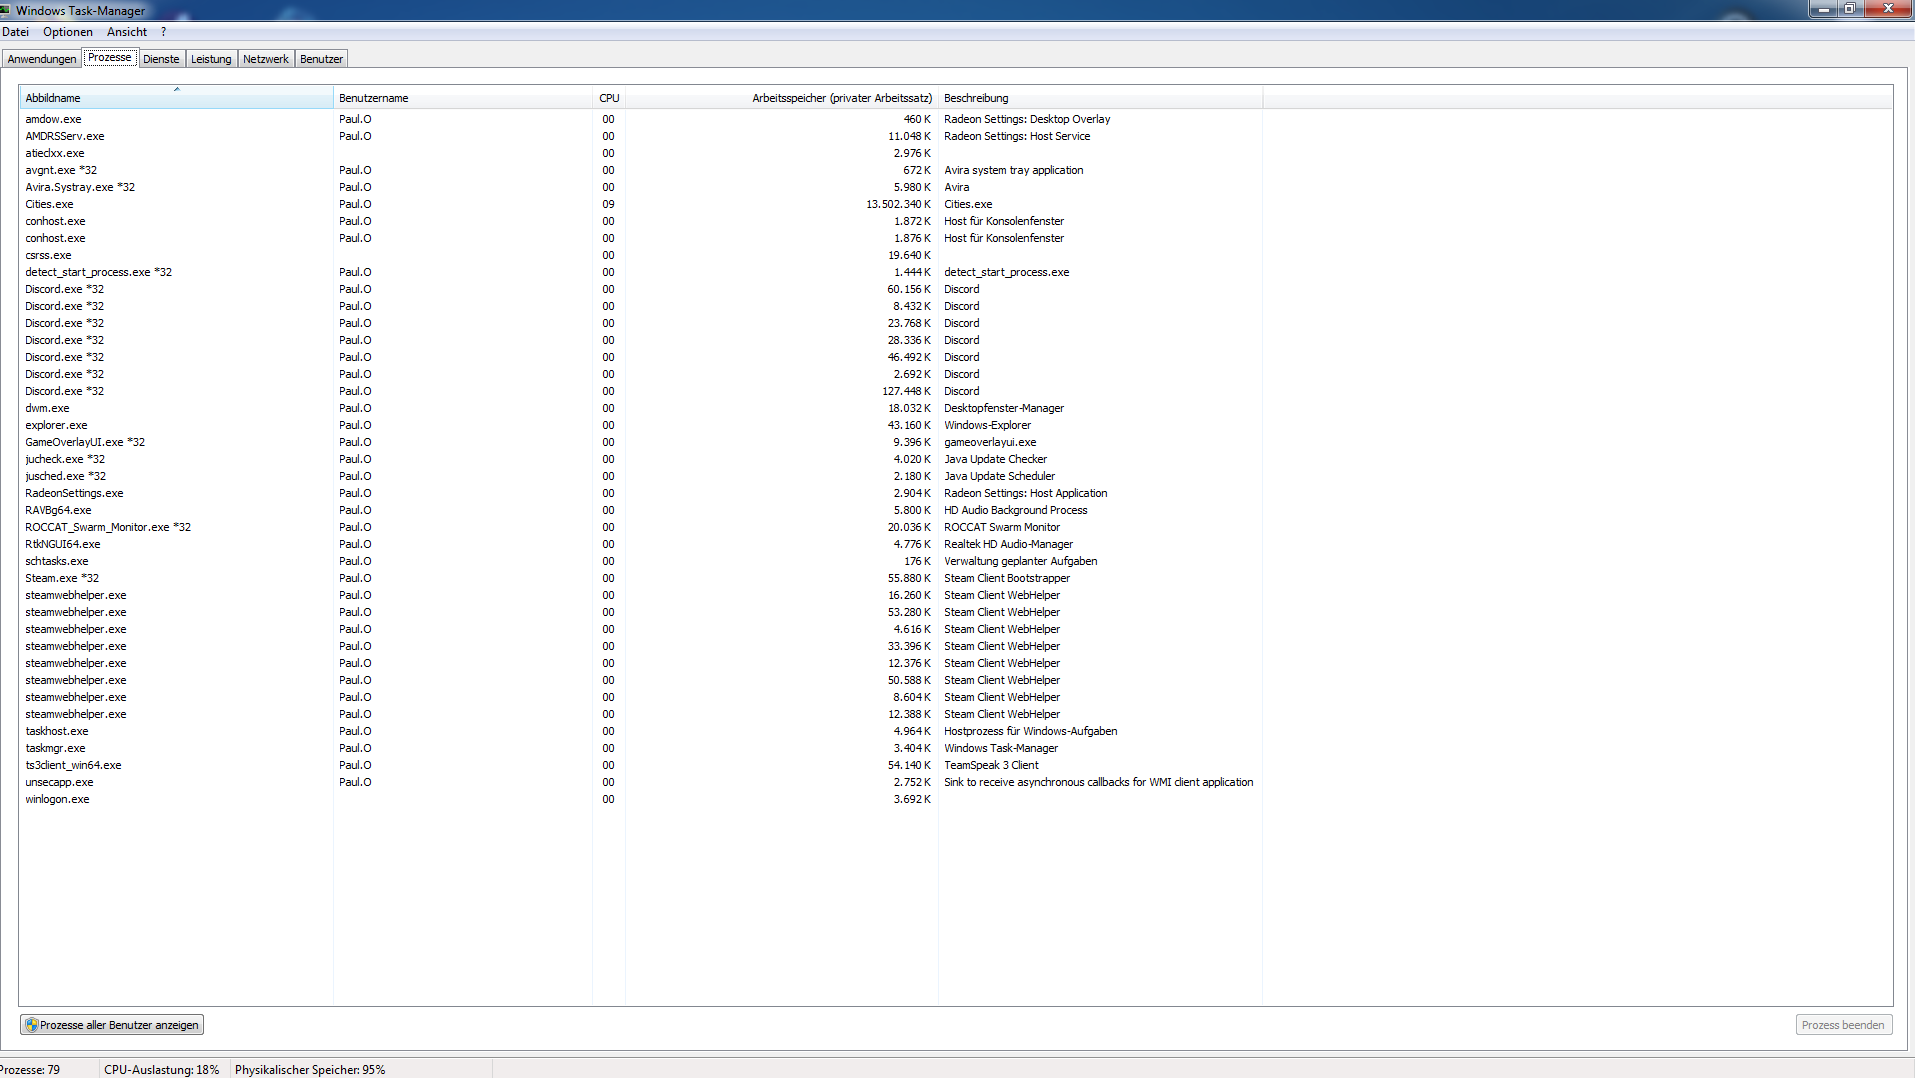Click the Radeon Settings: Desktop Overlay description
Viewport: 1915px width, 1078px height.
pos(1027,119)
